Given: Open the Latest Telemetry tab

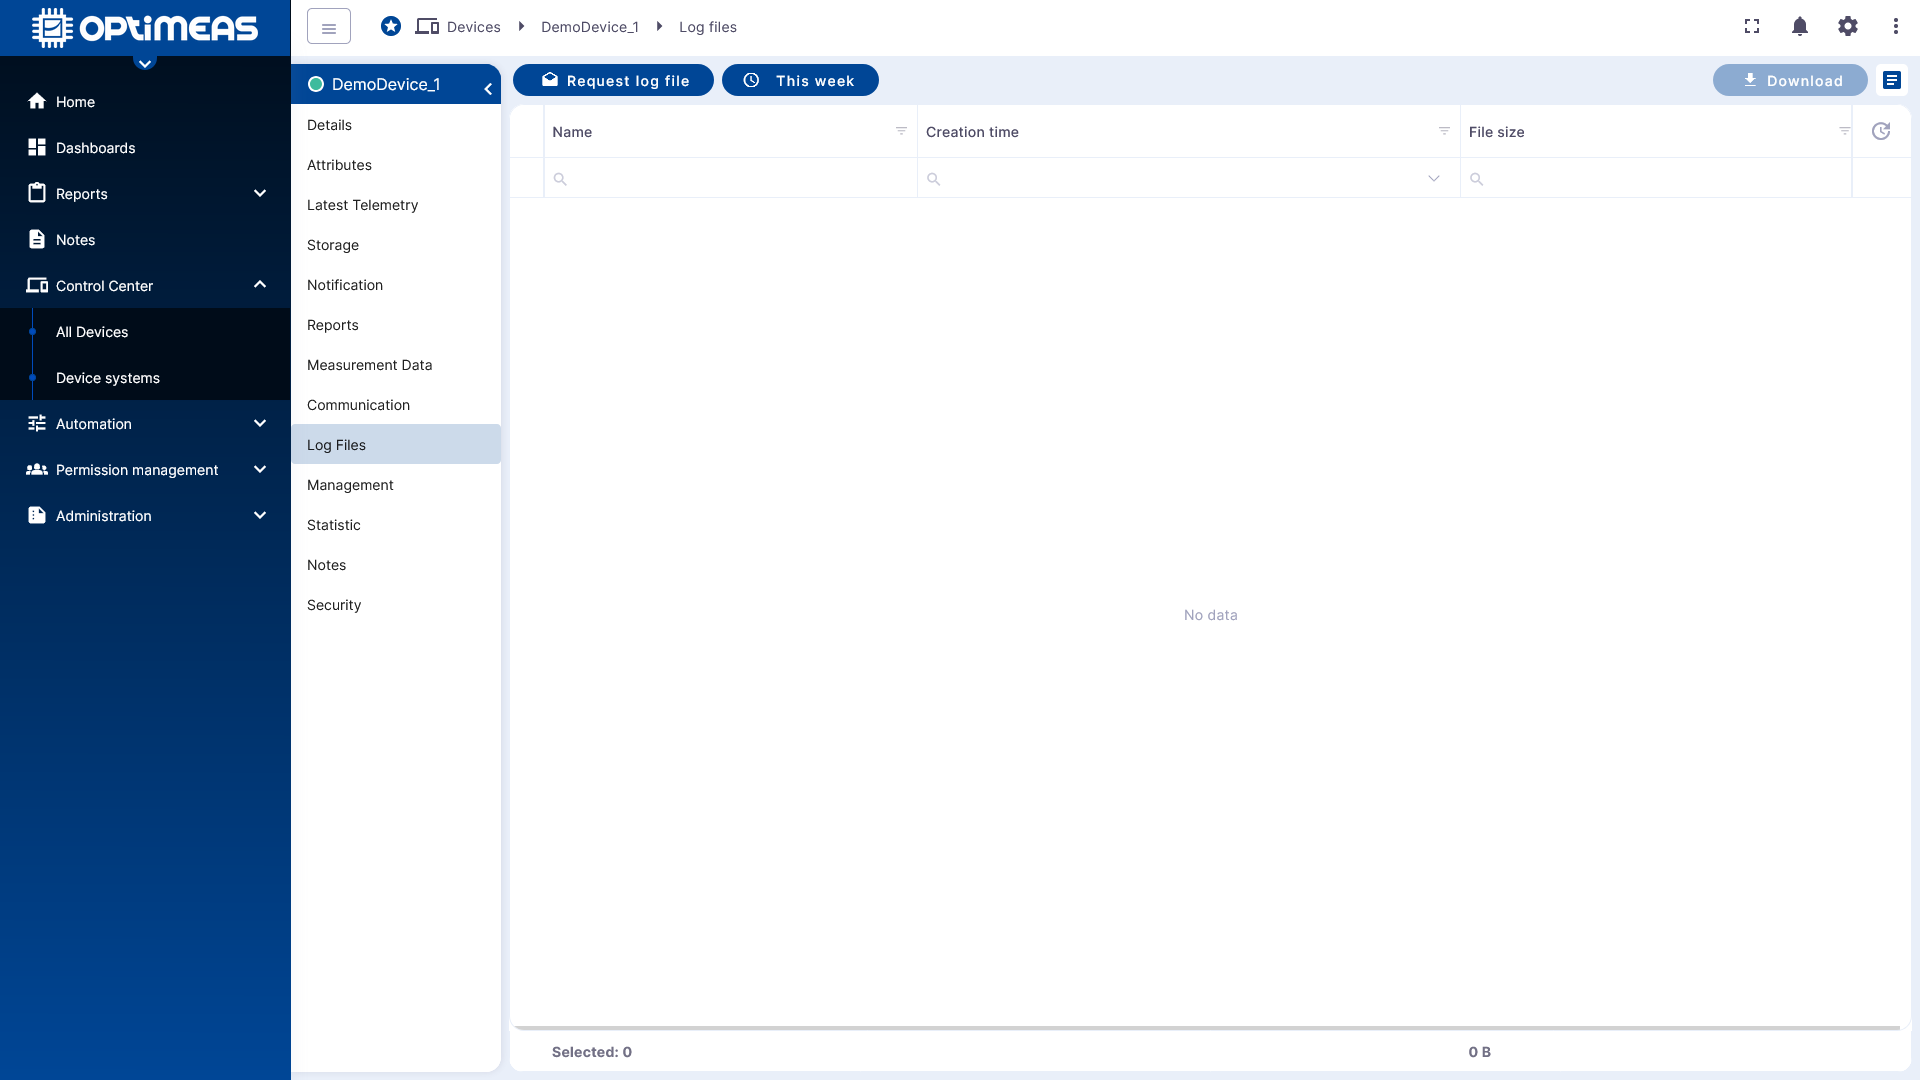Looking at the screenshot, I should pyautogui.click(x=396, y=205).
